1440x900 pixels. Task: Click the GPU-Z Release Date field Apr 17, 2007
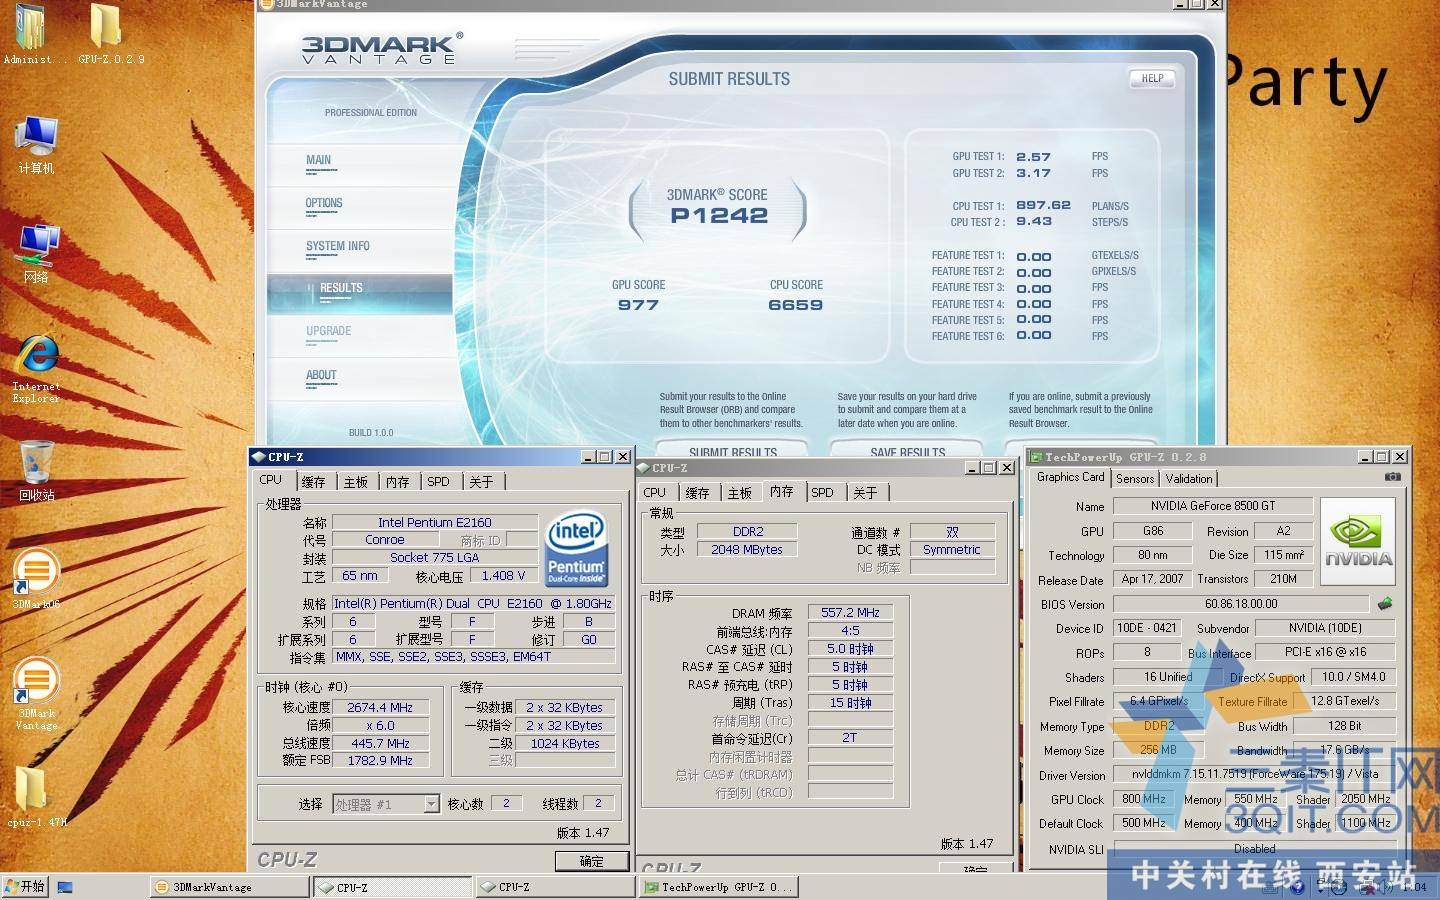1152,579
